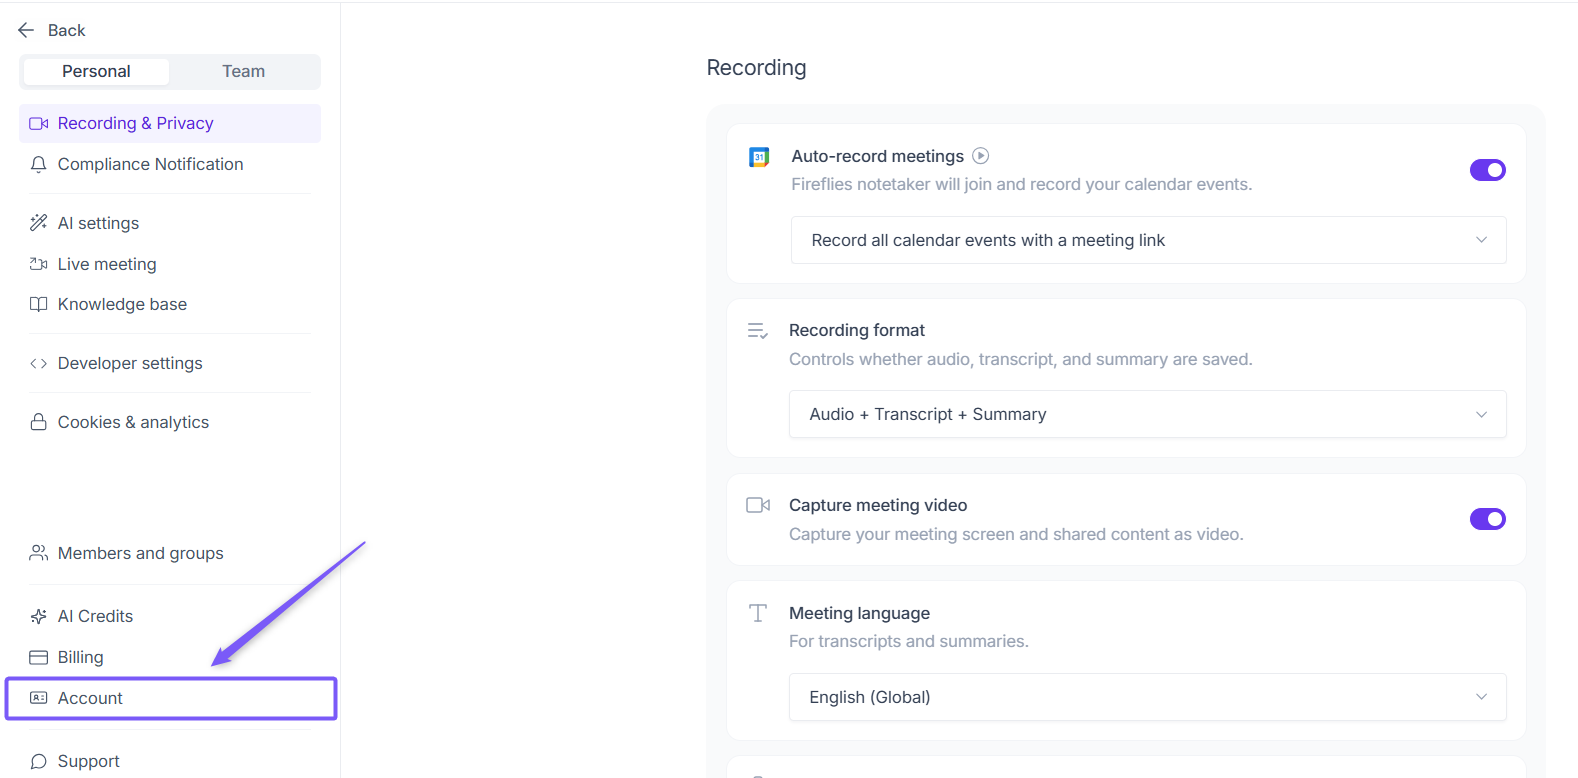Click the Capture meeting video title
1578x778 pixels.
(878, 505)
